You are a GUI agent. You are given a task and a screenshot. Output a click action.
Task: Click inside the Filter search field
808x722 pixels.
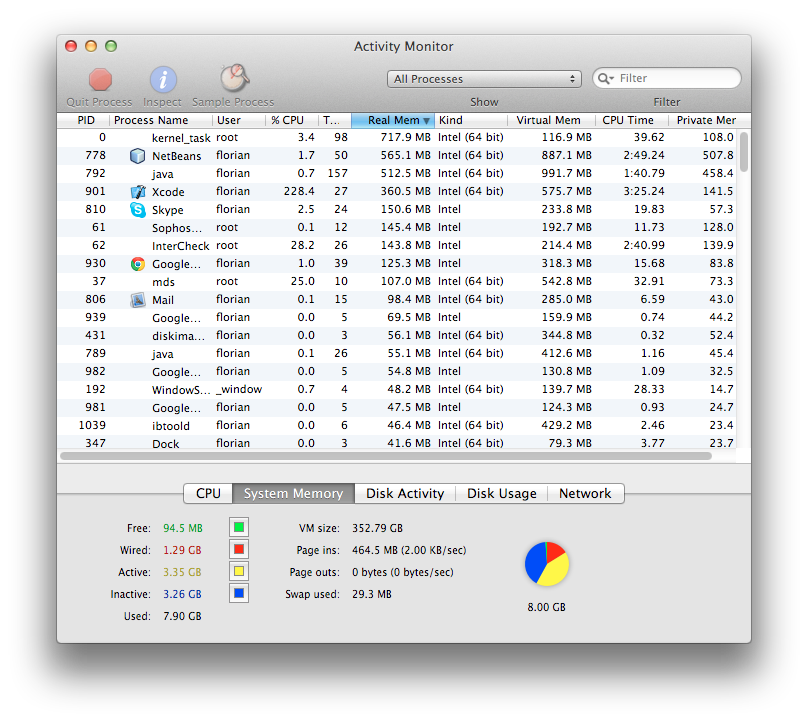coord(675,78)
